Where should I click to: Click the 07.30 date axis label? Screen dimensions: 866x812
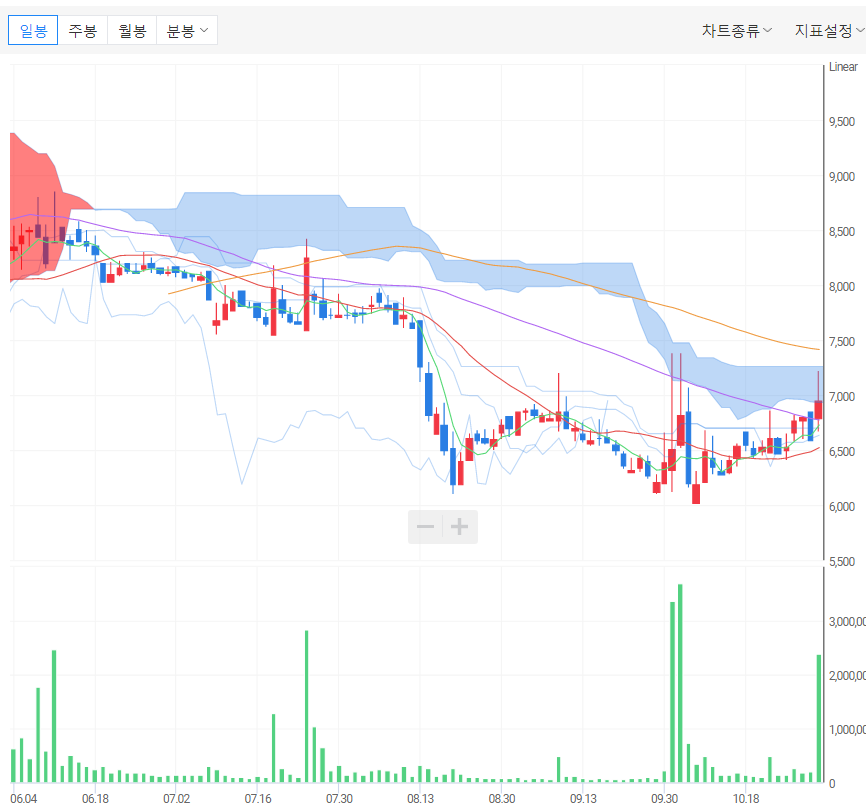pyautogui.click(x=339, y=799)
